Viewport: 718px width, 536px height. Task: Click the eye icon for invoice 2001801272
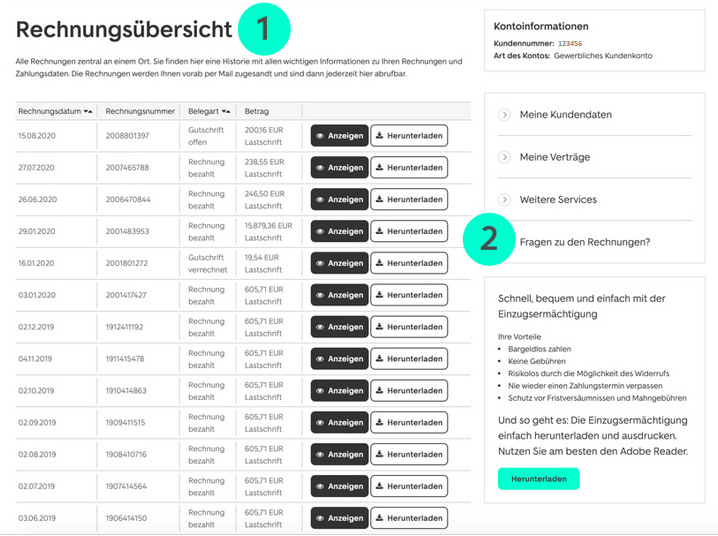point(320,264)
